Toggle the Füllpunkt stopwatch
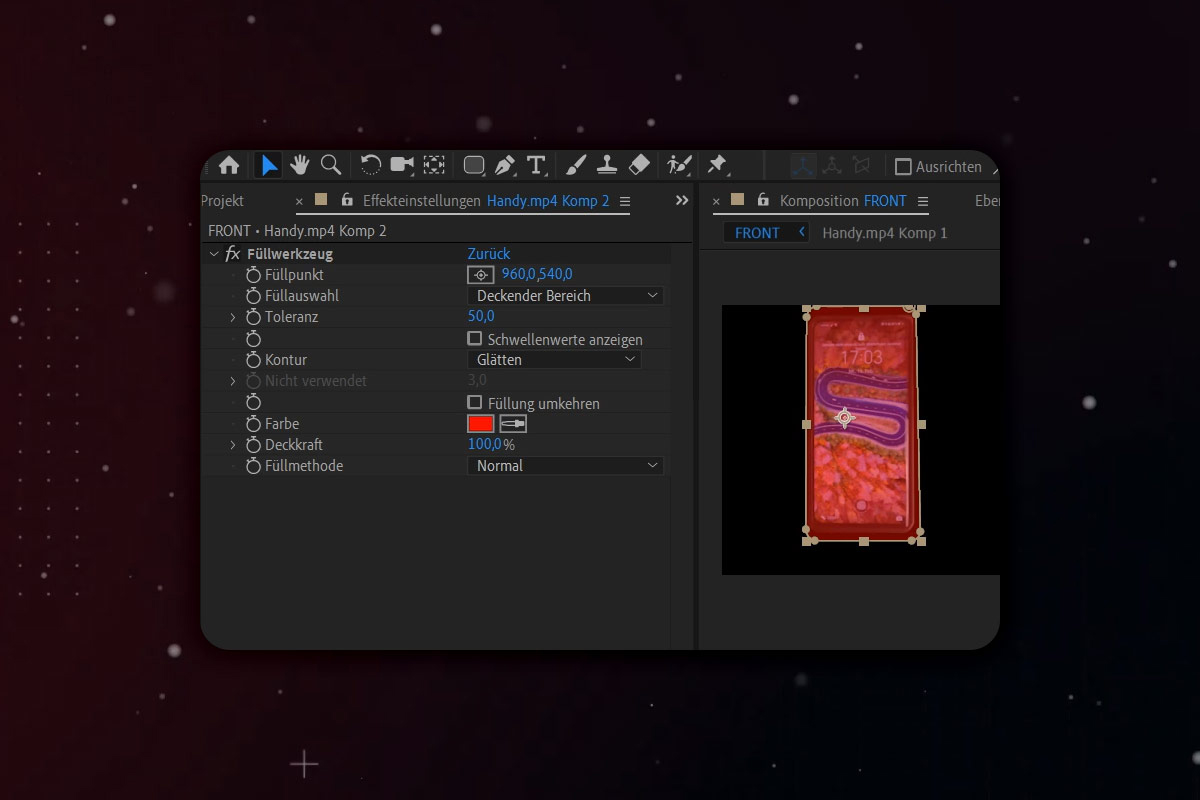1200x800 pixels. click(253, 275)
